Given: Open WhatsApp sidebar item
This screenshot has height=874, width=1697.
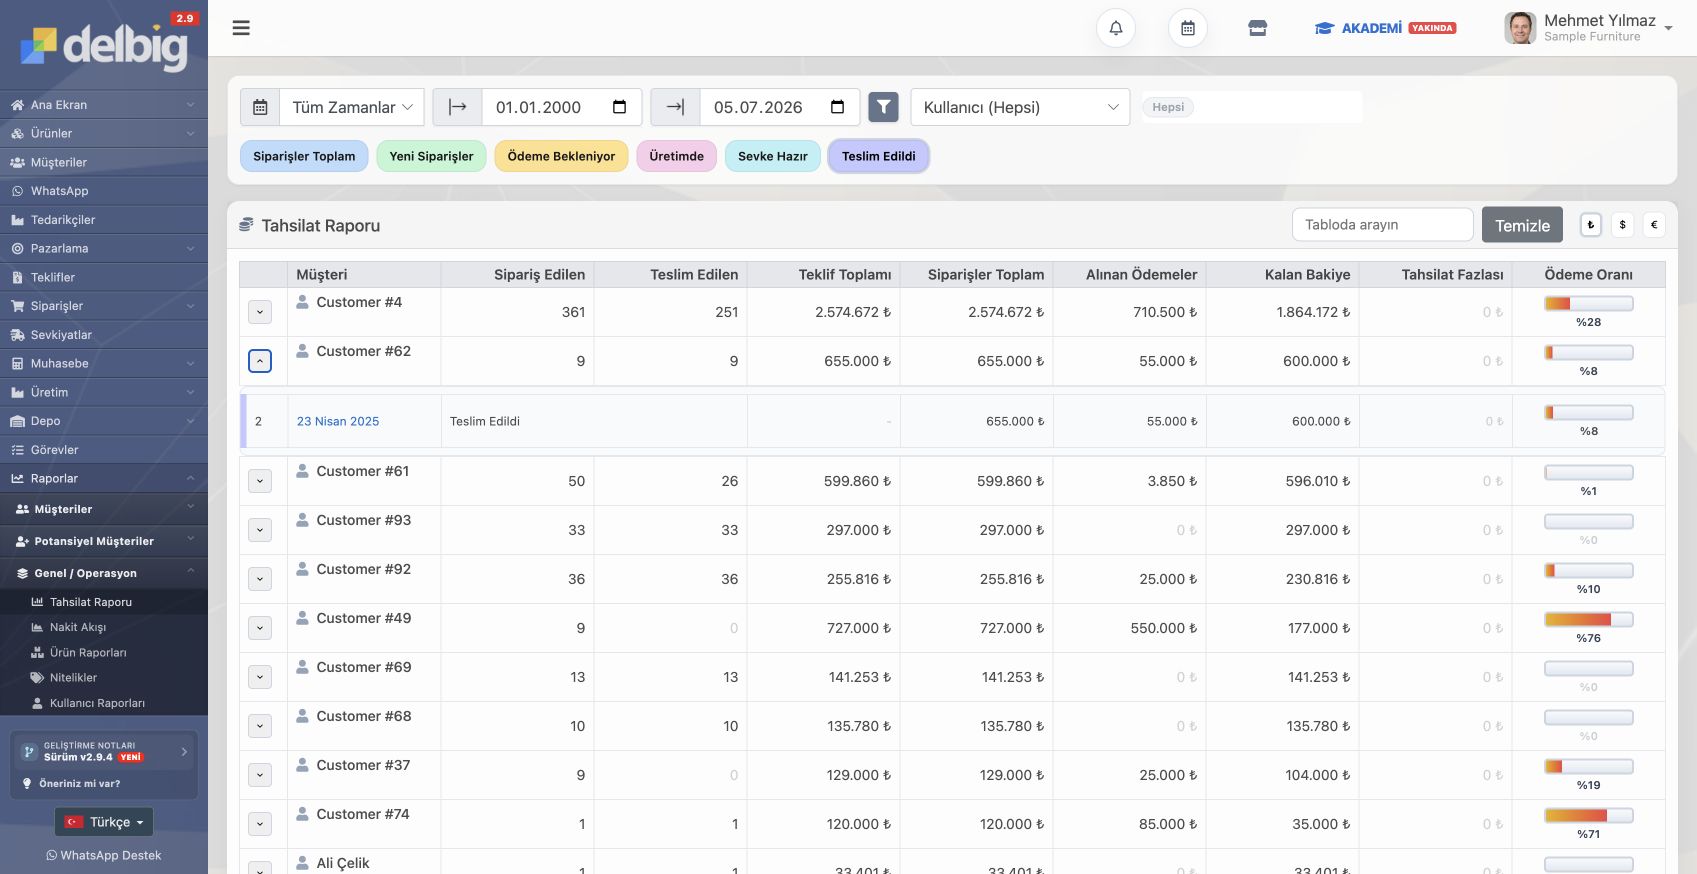Looking at the screenshot, I should [x=104, y=191].
